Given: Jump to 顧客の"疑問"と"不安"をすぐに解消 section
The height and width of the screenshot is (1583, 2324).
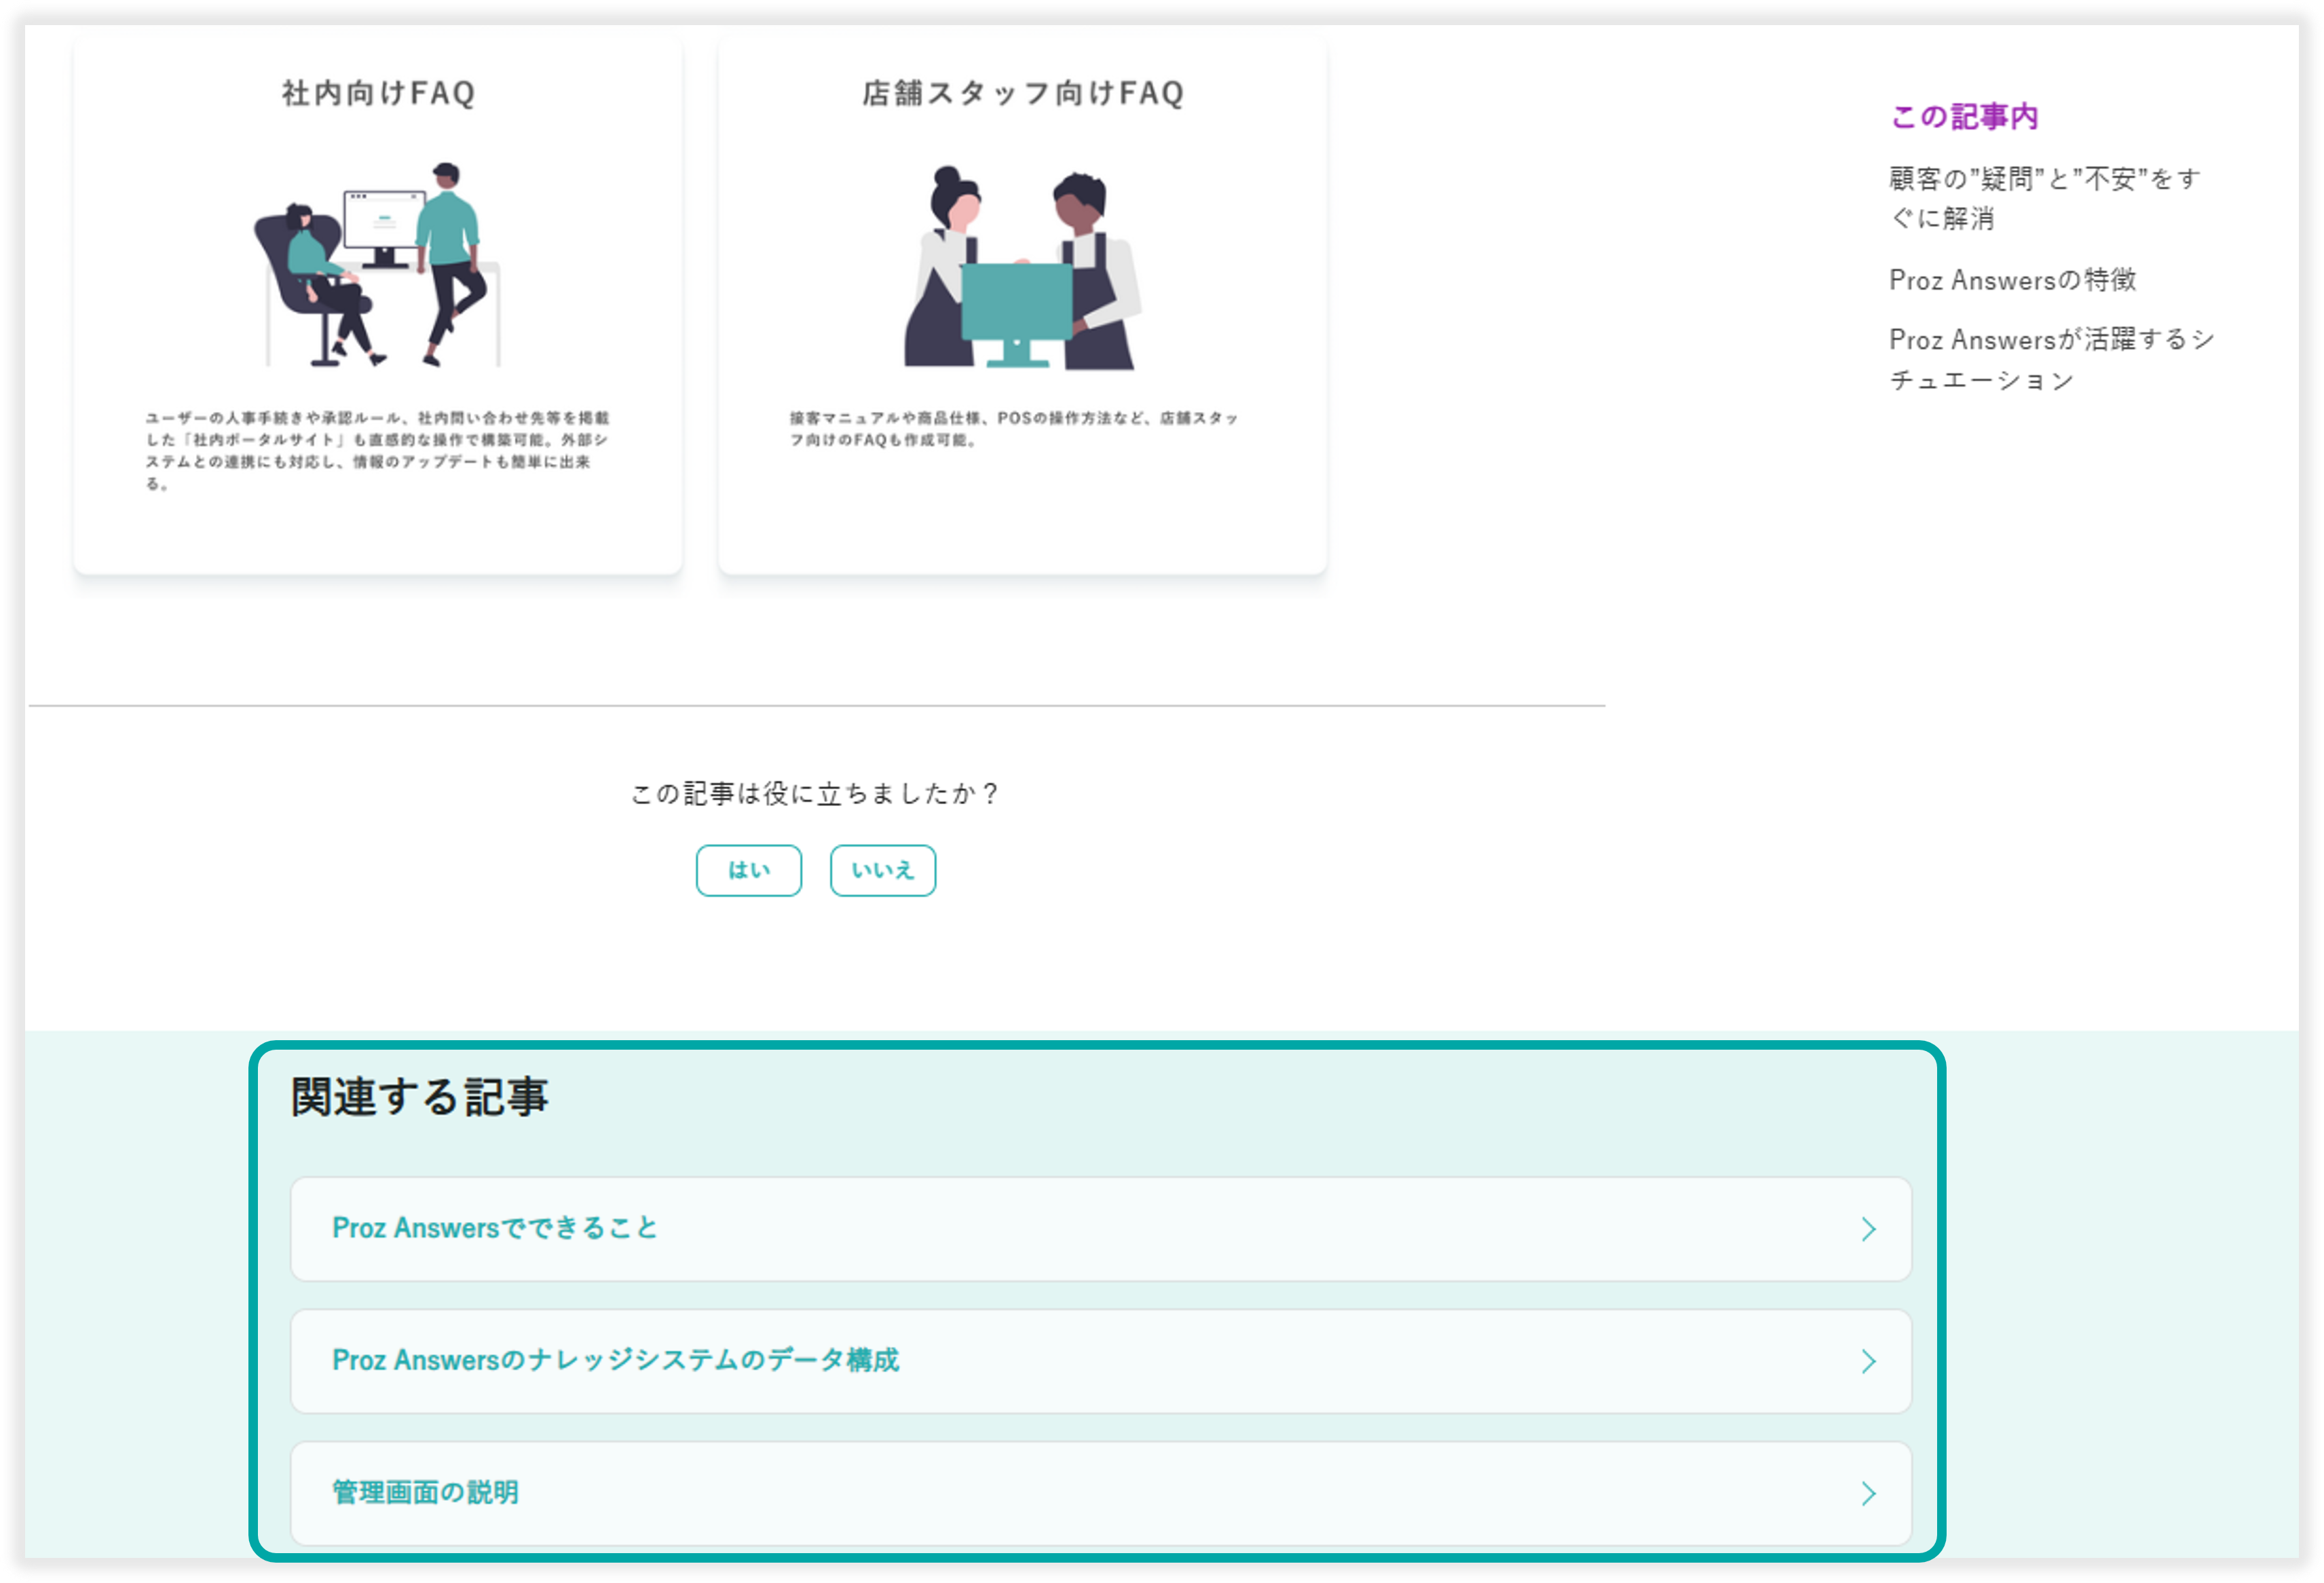Looking at the screenshot, I should (2044, 198).
